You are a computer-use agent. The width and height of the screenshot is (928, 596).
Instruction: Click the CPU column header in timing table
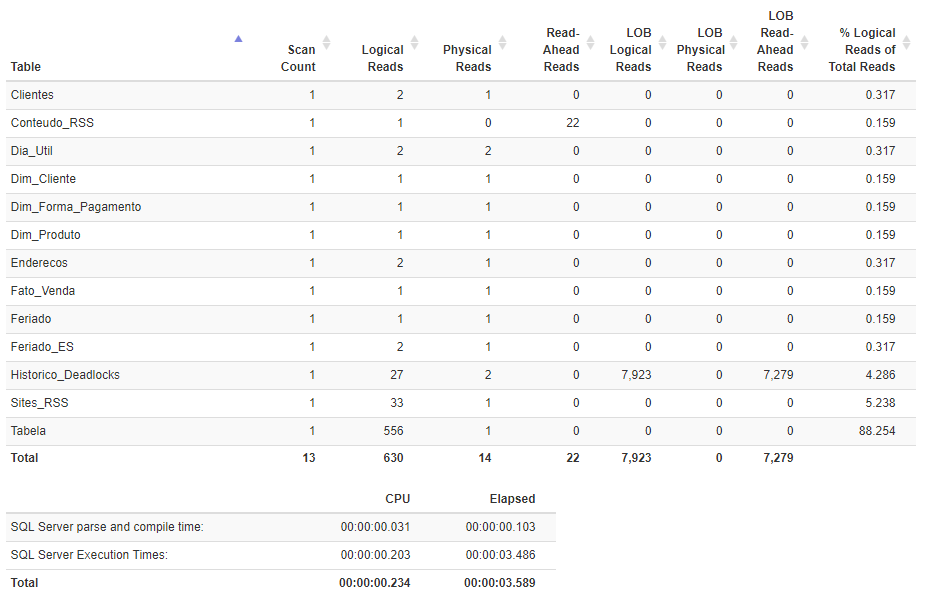click(x=397, y=499)
